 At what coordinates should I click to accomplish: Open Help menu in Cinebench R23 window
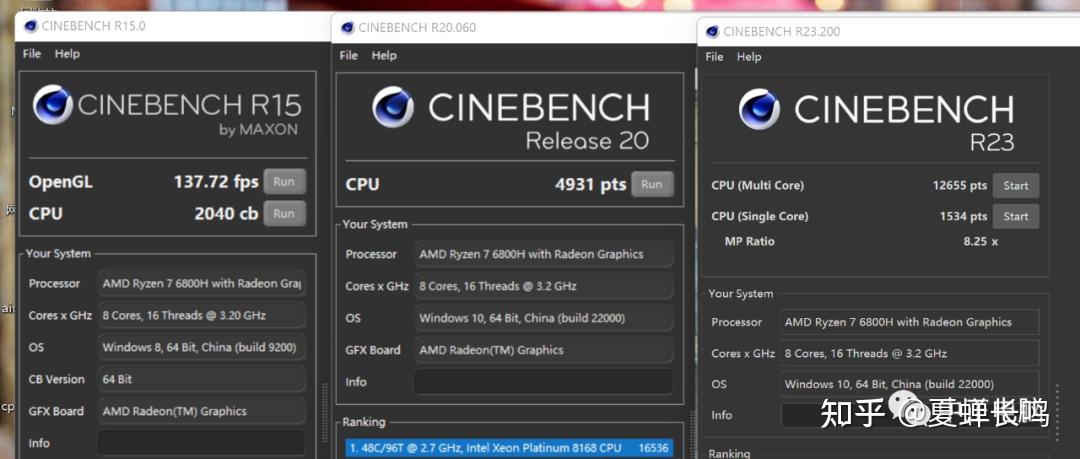click(749, 57)
